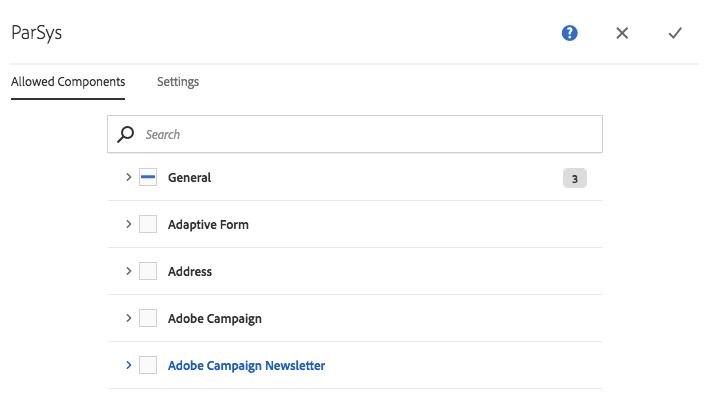Screen dimensions: 709x397
Task: Expand the Adobe Campaign Newsletter chevron
Action: pos(128,365)
